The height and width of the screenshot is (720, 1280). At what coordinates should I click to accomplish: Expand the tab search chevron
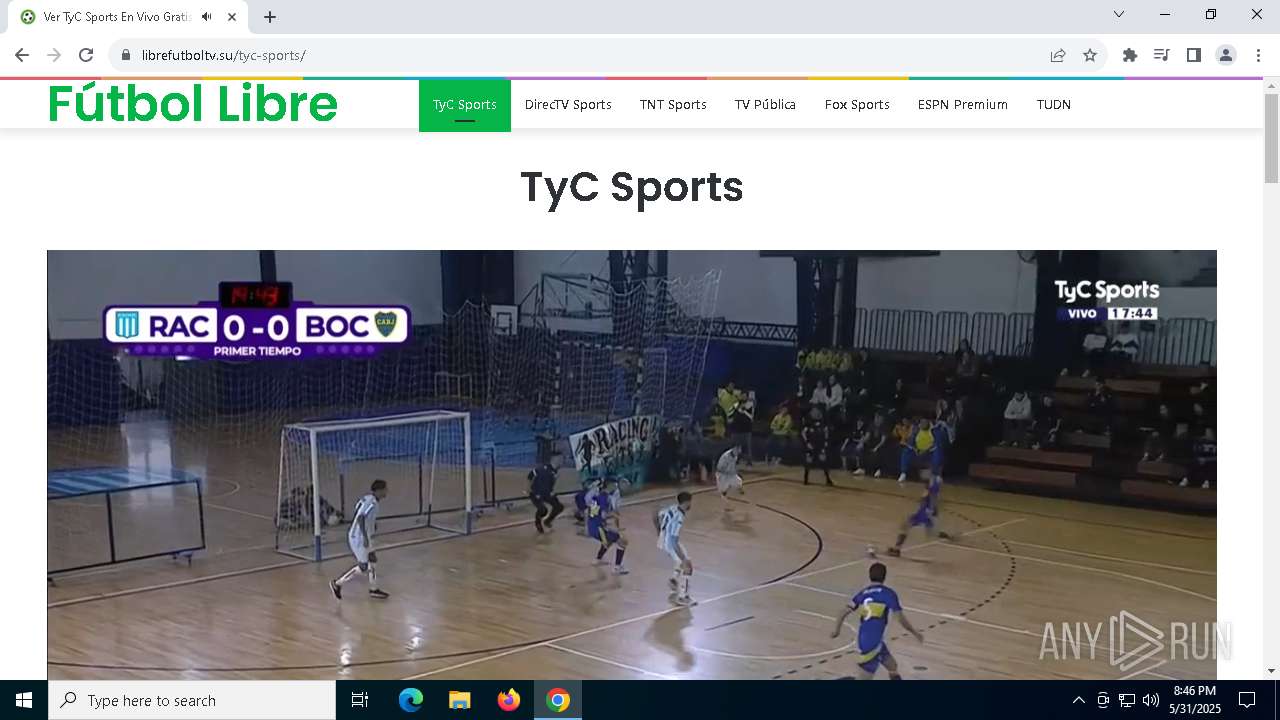point(1119,14)
